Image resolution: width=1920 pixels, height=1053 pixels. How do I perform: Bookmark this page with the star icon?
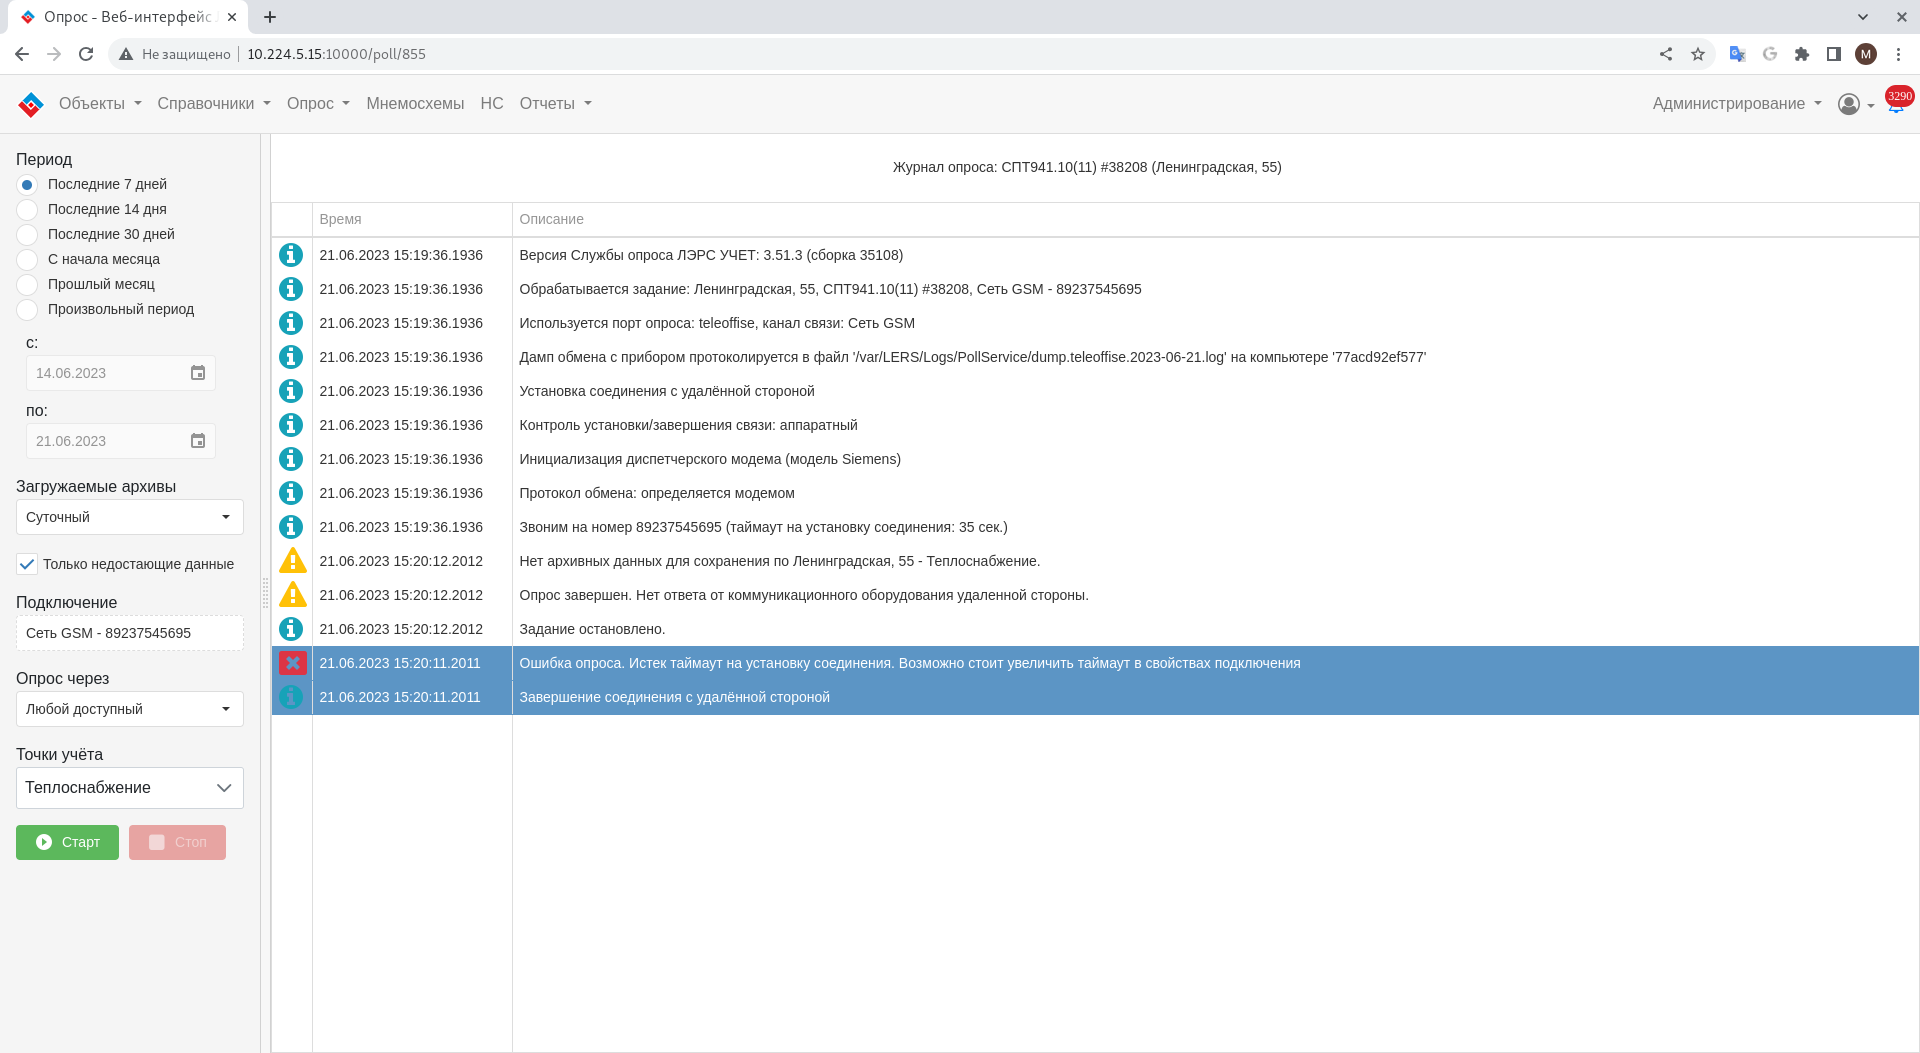tap(1698, 54)
